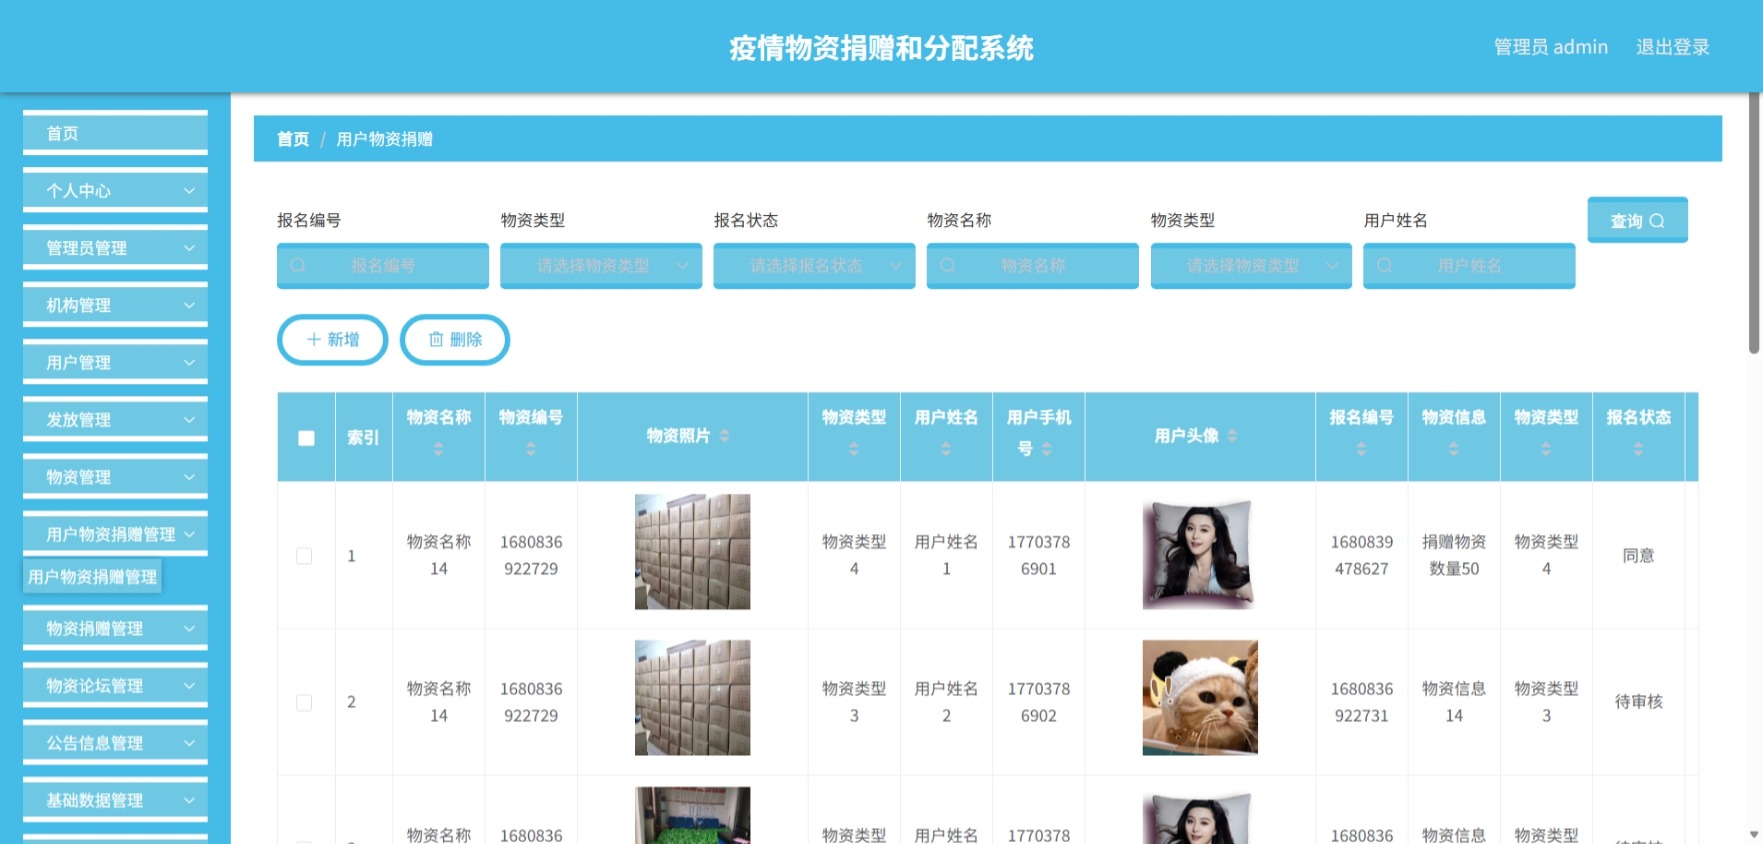The width and height of the screenshot is (1763, 844).
Task: Click the sort icon for 报名状态 column
Action: (1638, 449)
